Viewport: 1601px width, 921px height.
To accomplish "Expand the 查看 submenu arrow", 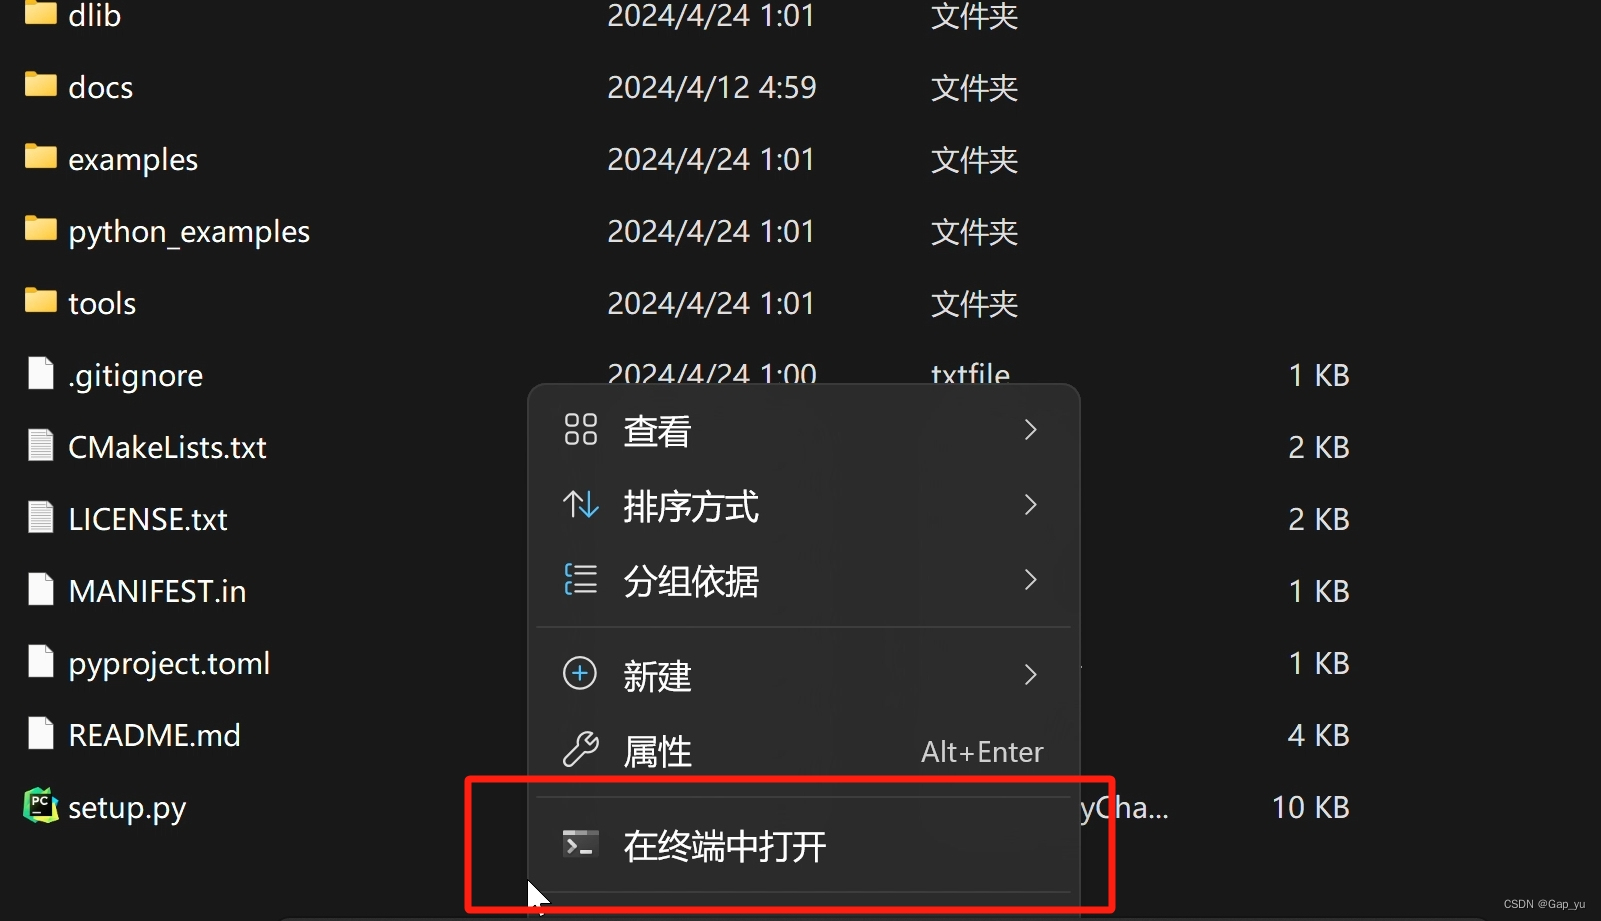I will tap(1031, 430).
